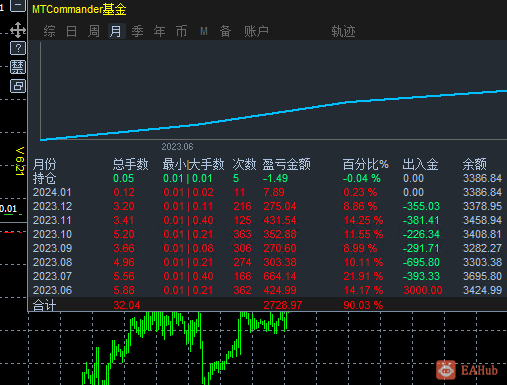Click the MTCommander基金 title
The height and width of the screenshot is (385, 507).
(x=79, y=9)
